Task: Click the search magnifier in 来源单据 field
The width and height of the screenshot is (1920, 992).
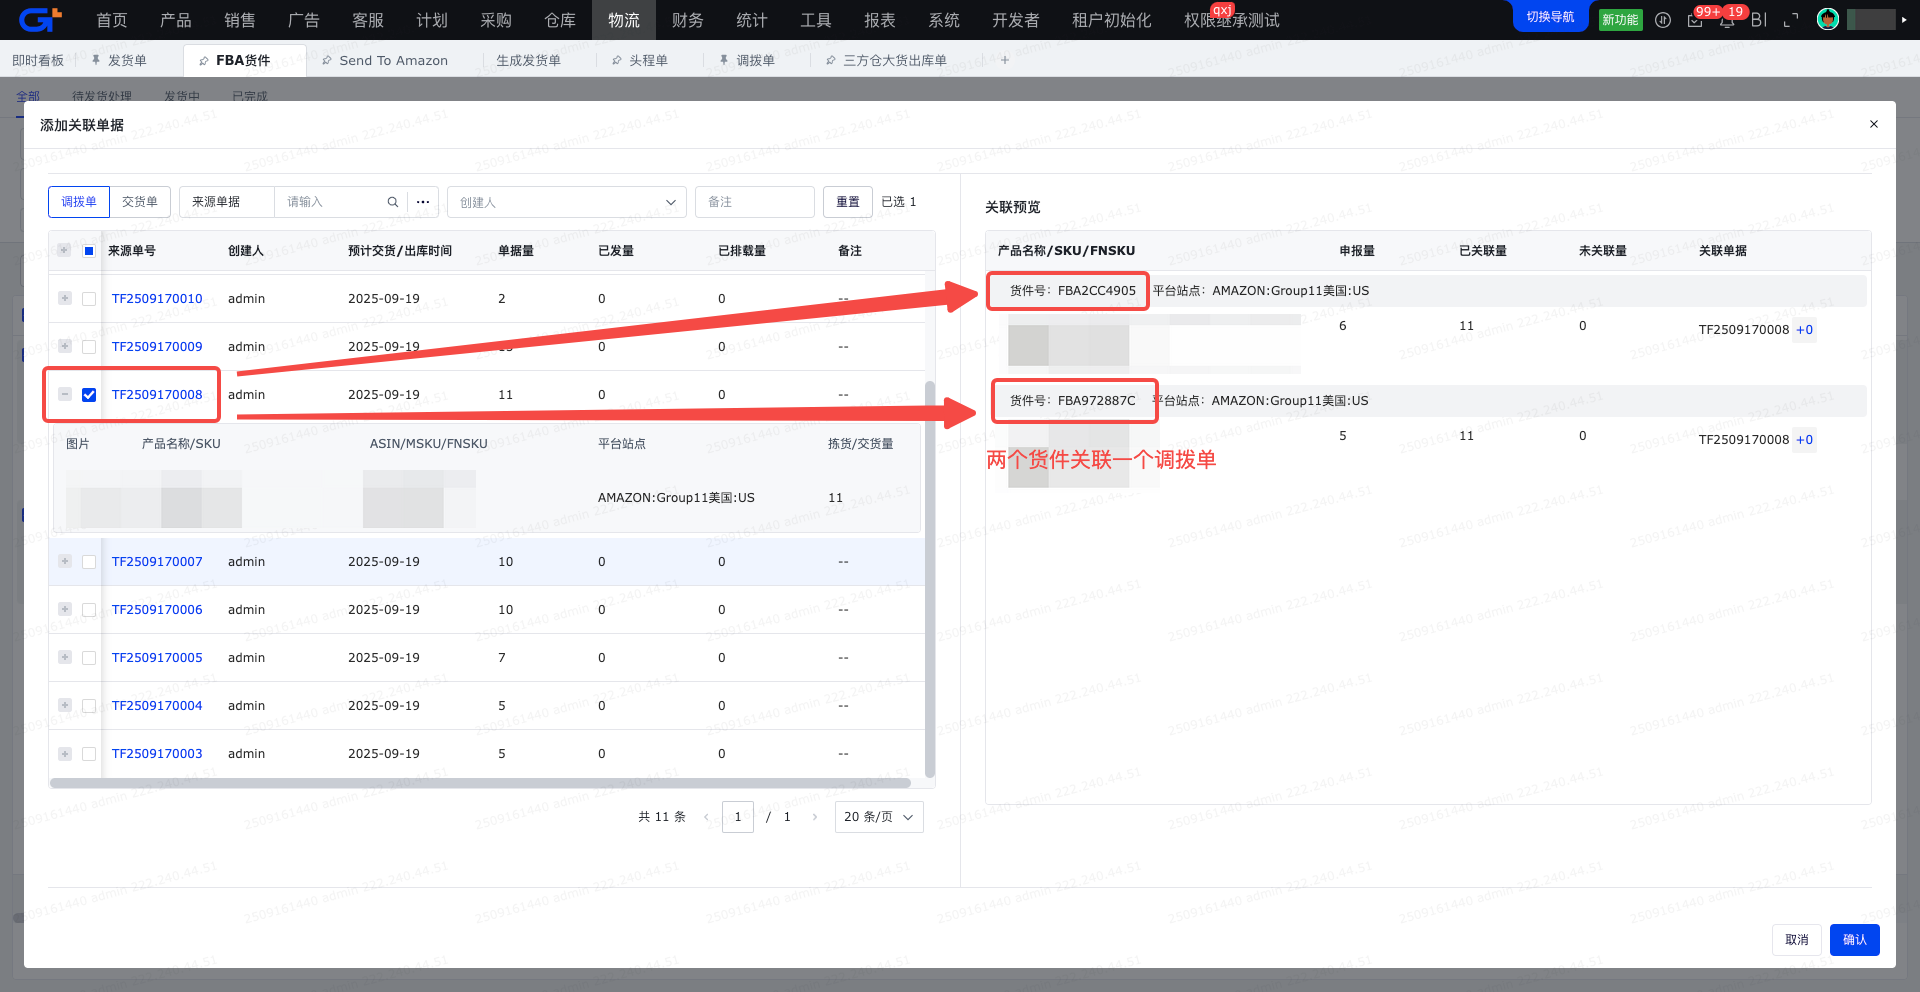Action: pyautogui.click(x=393, y=202)
